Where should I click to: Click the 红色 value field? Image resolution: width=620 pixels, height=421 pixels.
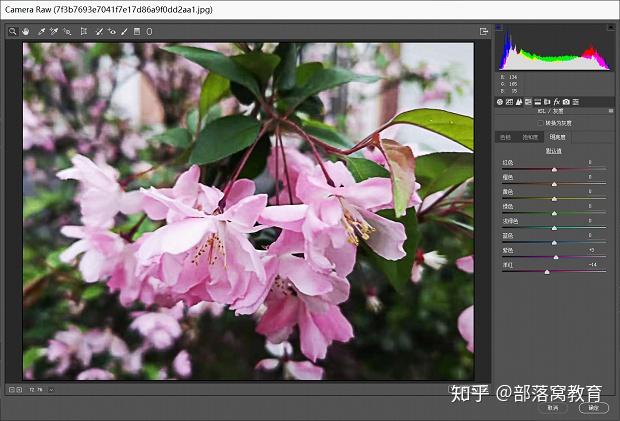tap(590, 162)
